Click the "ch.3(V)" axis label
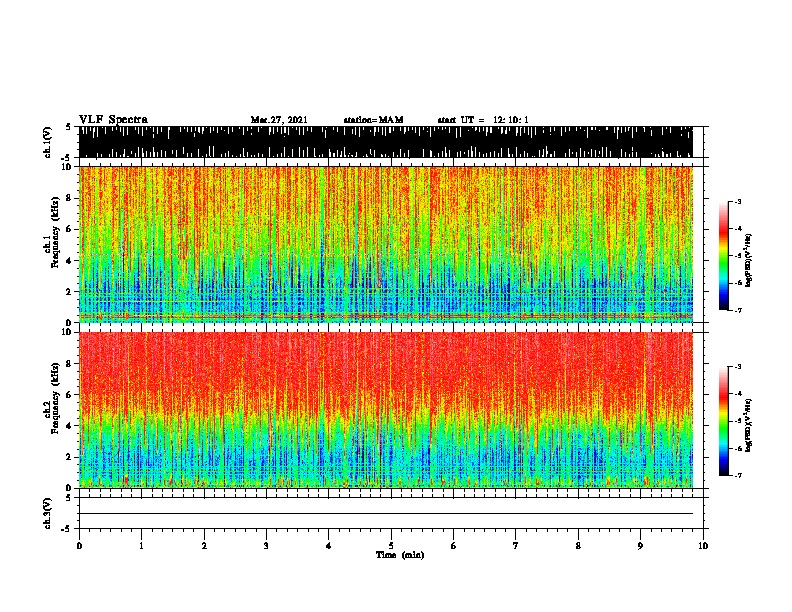The image size is (792, 612). [x=47, y=513]
